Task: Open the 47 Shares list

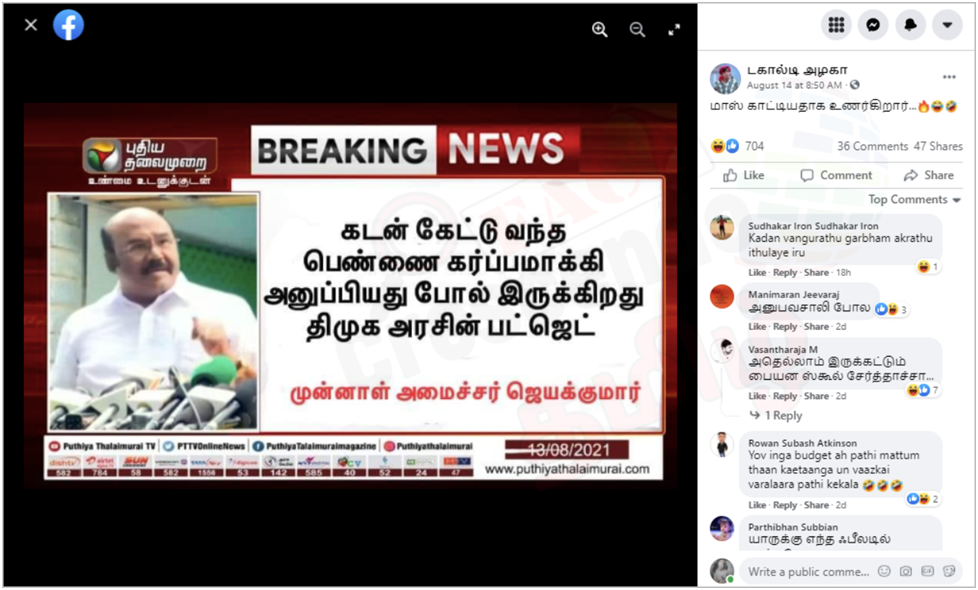Action: coord(938,146)
